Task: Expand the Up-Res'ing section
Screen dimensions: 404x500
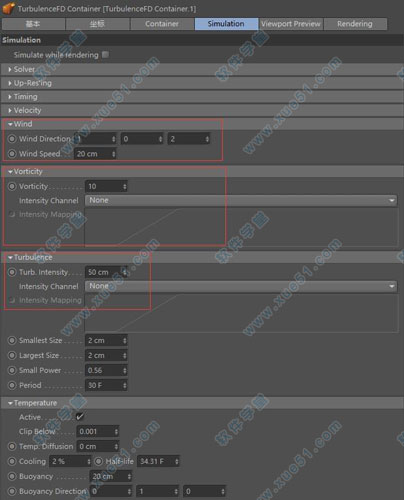Action: click(202, 83)
